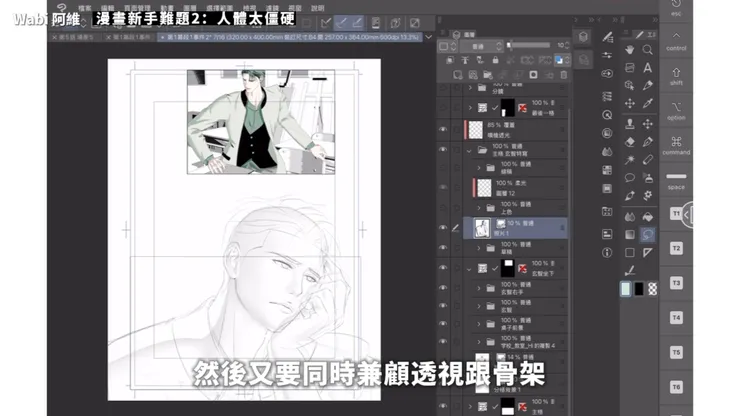Select the Hand (move canvas) tool
The height and width of the screenshot is (416, 740).
(630, 50)
